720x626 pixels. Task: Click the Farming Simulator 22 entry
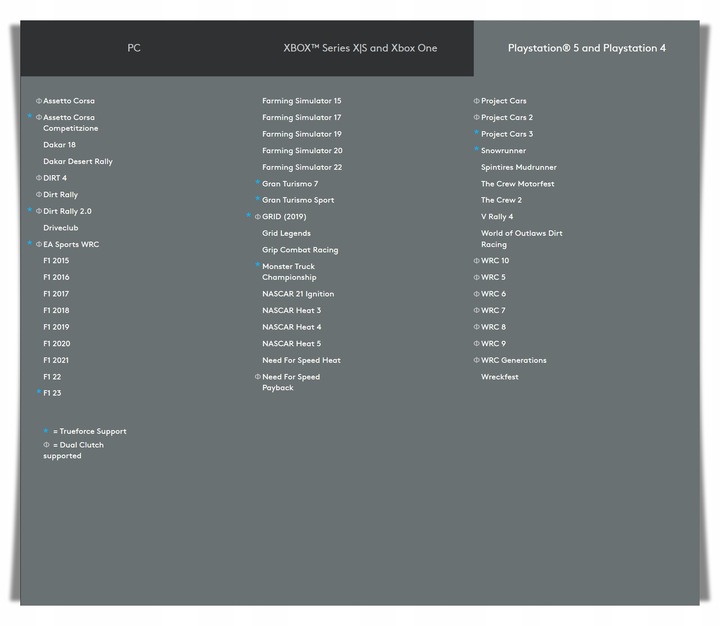click(x=302, y=167)
